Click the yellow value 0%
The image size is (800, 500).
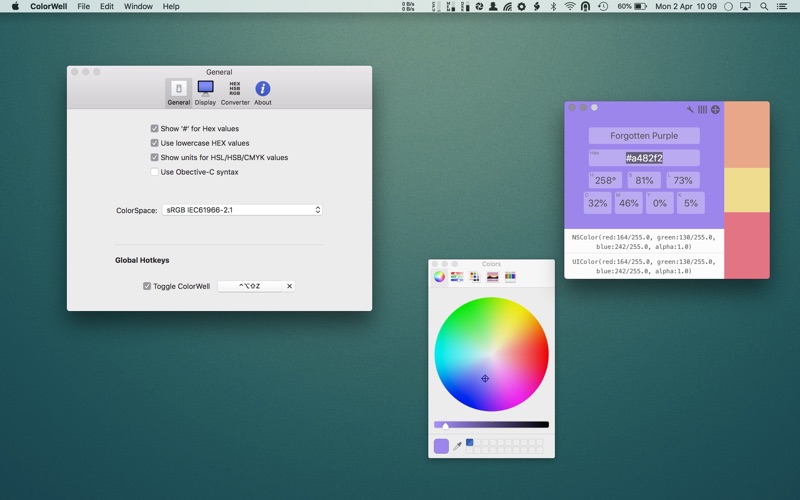point(660,203)
